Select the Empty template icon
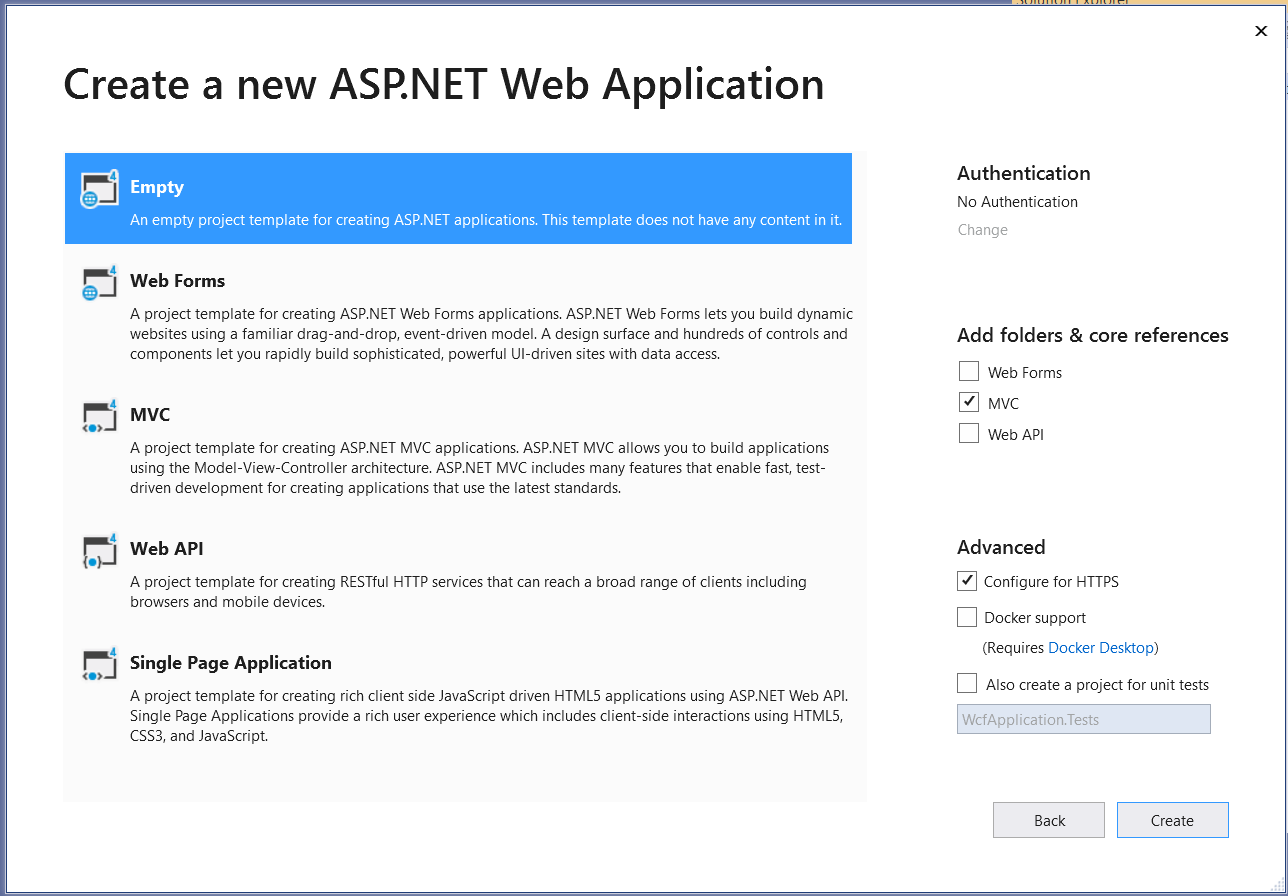The width and height of the screenshot is (1288, 896). (x=98, y=191)
